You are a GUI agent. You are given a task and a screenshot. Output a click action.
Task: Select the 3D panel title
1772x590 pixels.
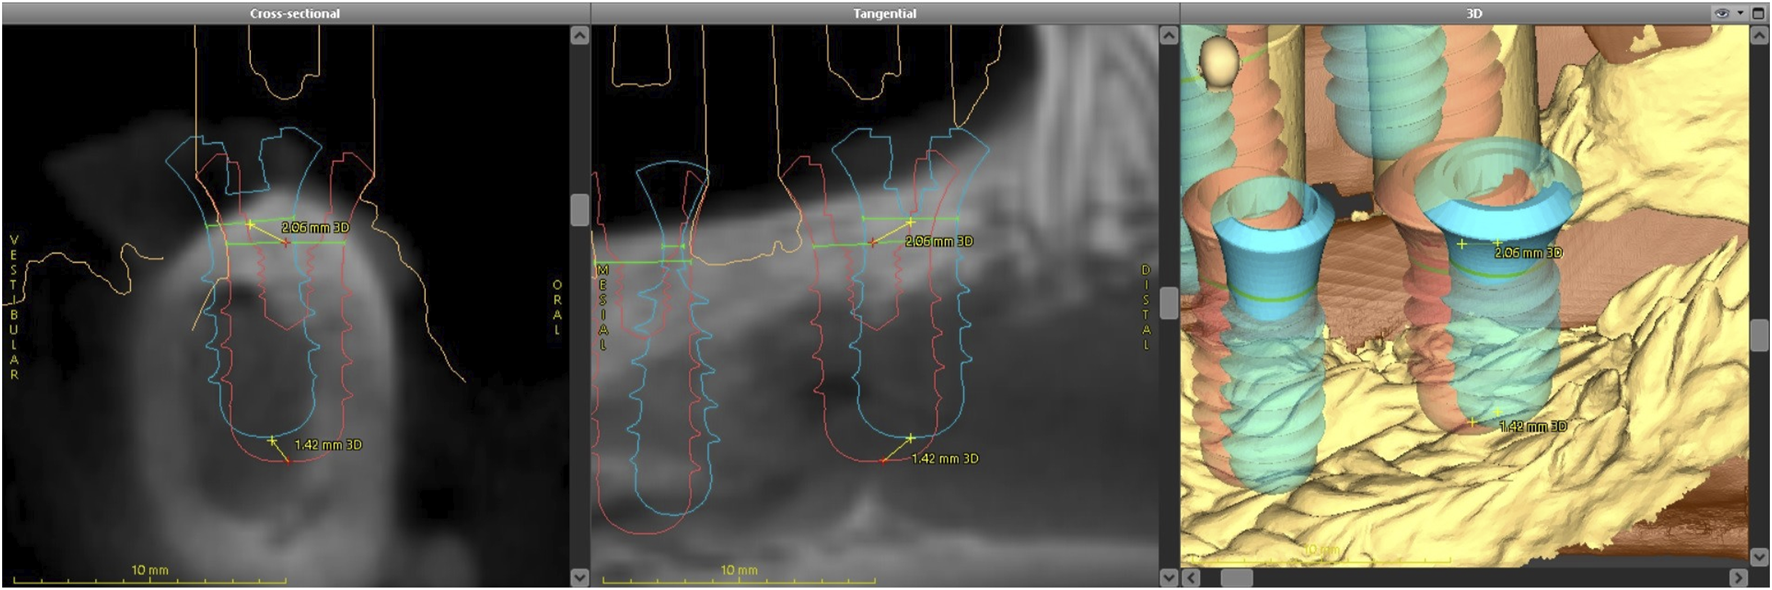pyautogui.click(x=1474, y=13)
